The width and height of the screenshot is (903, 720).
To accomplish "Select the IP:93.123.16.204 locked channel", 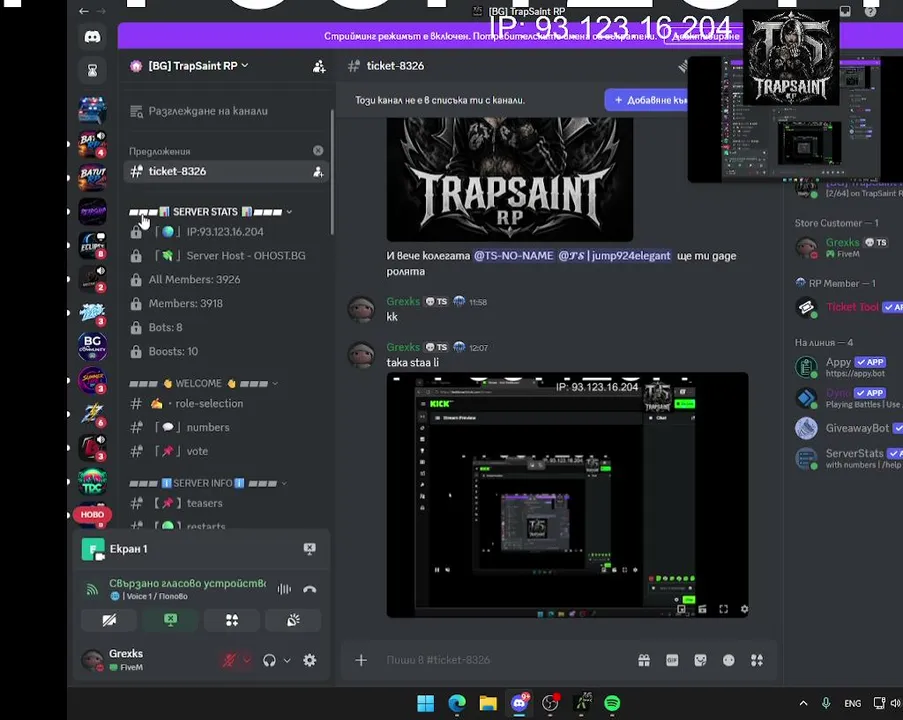I will [x=226, y=232].
